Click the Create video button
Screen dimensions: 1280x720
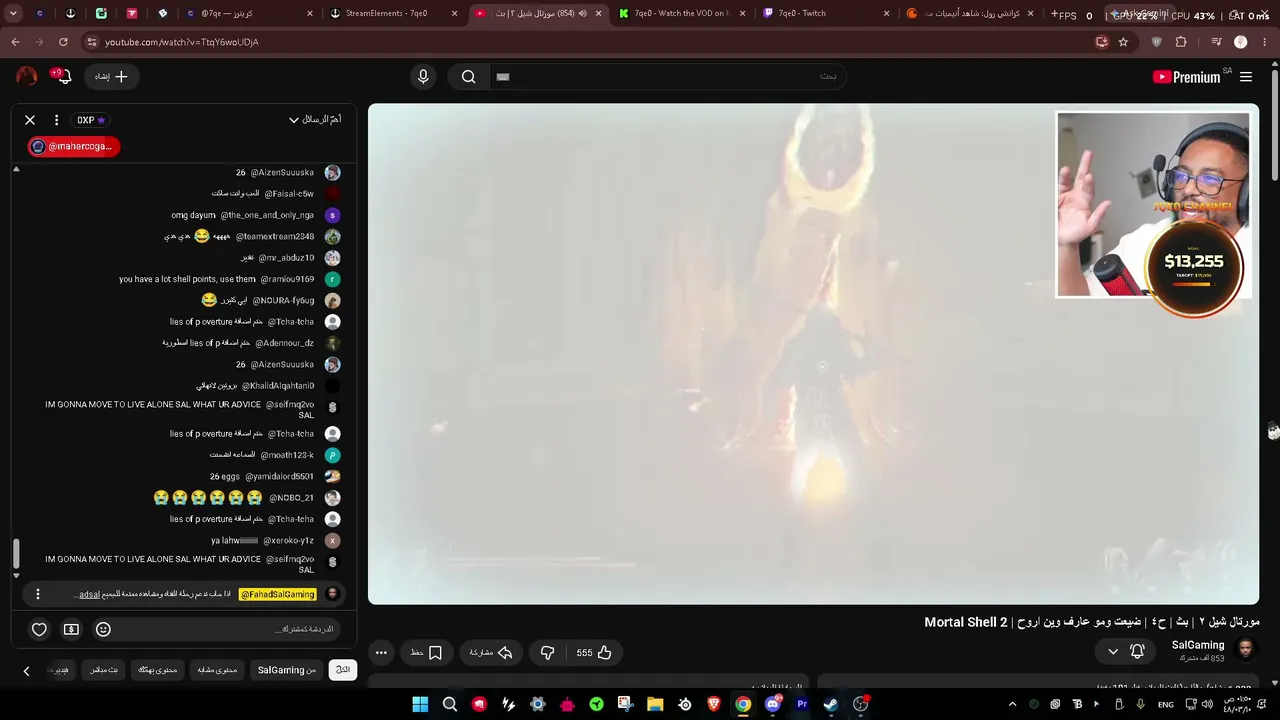coord(112,77)
